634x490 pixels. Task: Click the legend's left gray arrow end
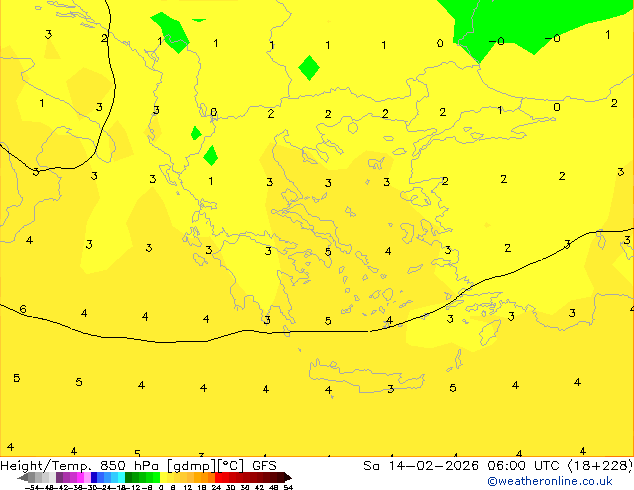[x=23, y=477]
